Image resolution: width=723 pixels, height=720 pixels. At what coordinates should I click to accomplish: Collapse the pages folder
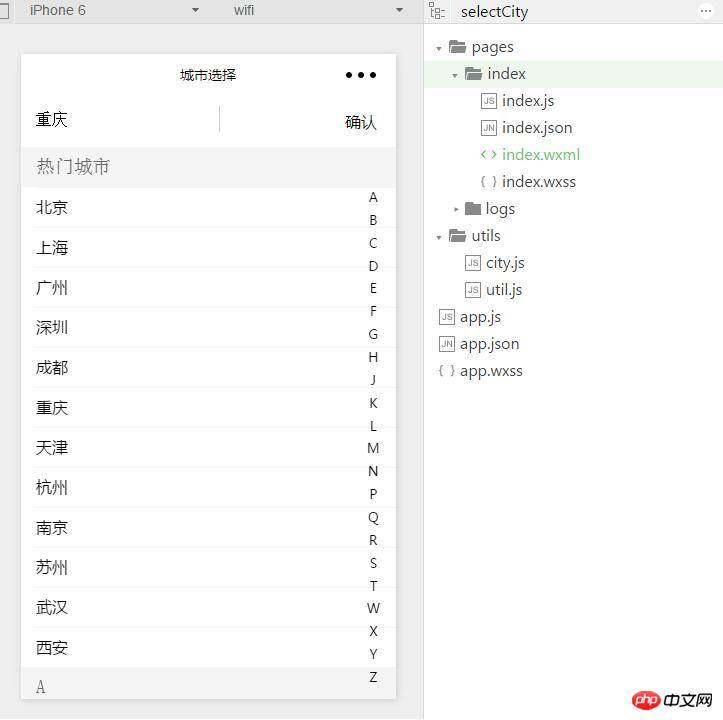click(439, 48)
